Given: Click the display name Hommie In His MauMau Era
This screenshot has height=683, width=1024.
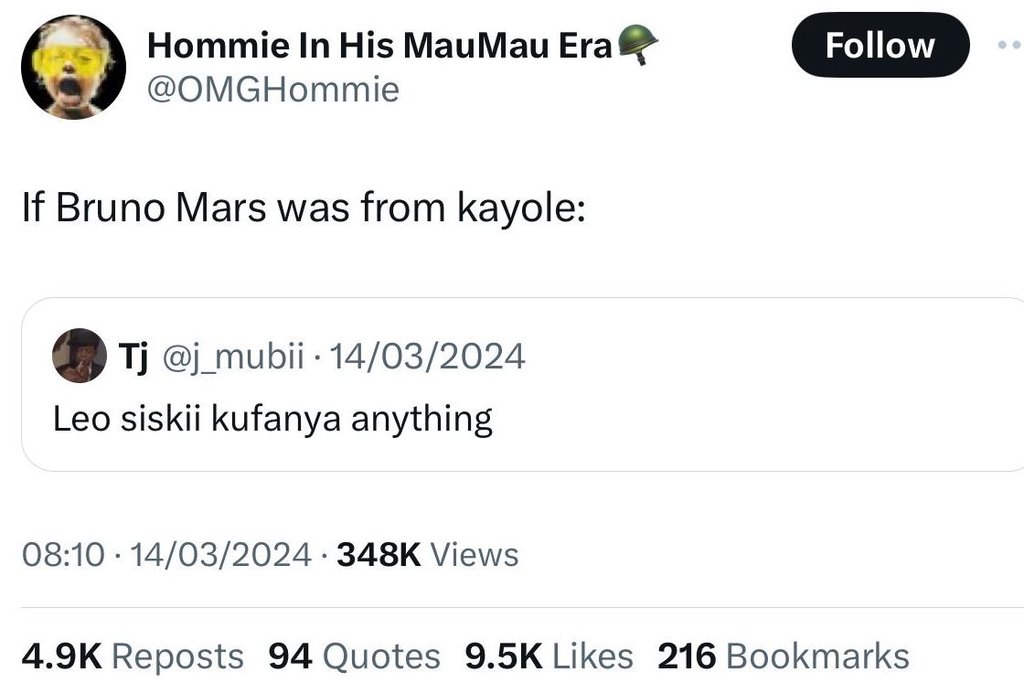Looking at the screenshot, I should [x=379, y=43].
